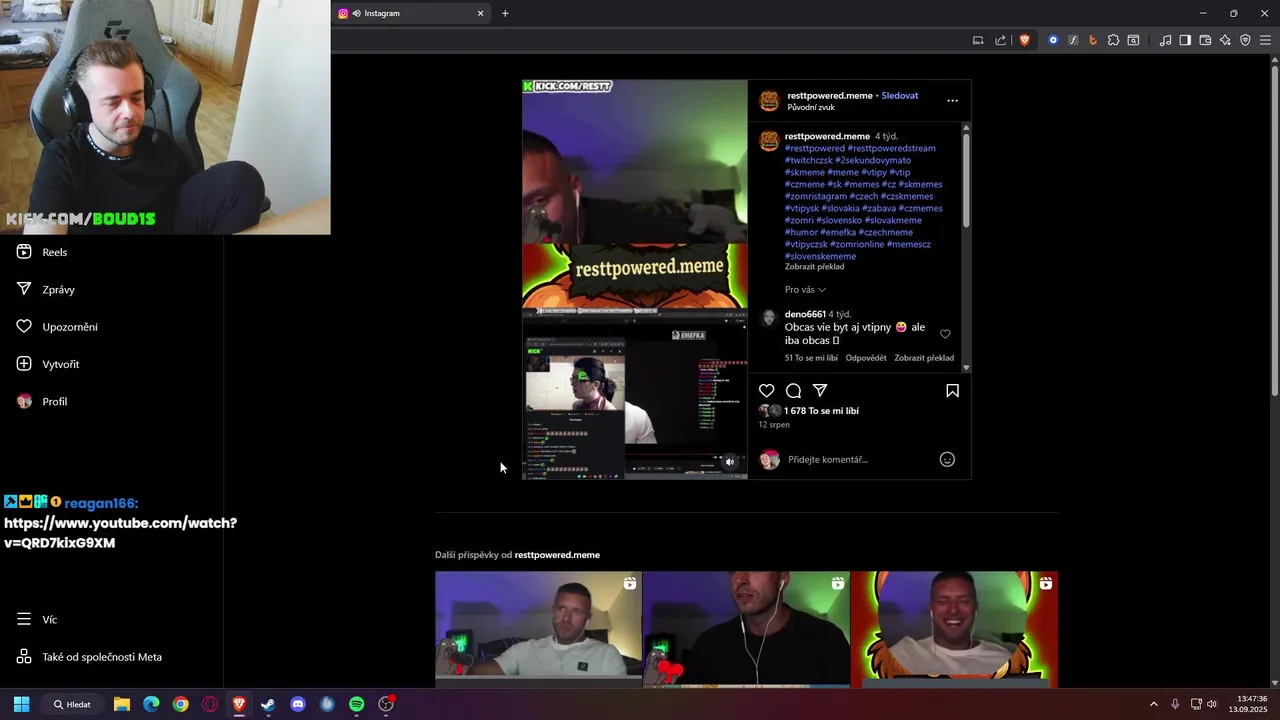Open a new browser tab
1280x720 pixels.
pyautogui.click(x=505, y=13)
